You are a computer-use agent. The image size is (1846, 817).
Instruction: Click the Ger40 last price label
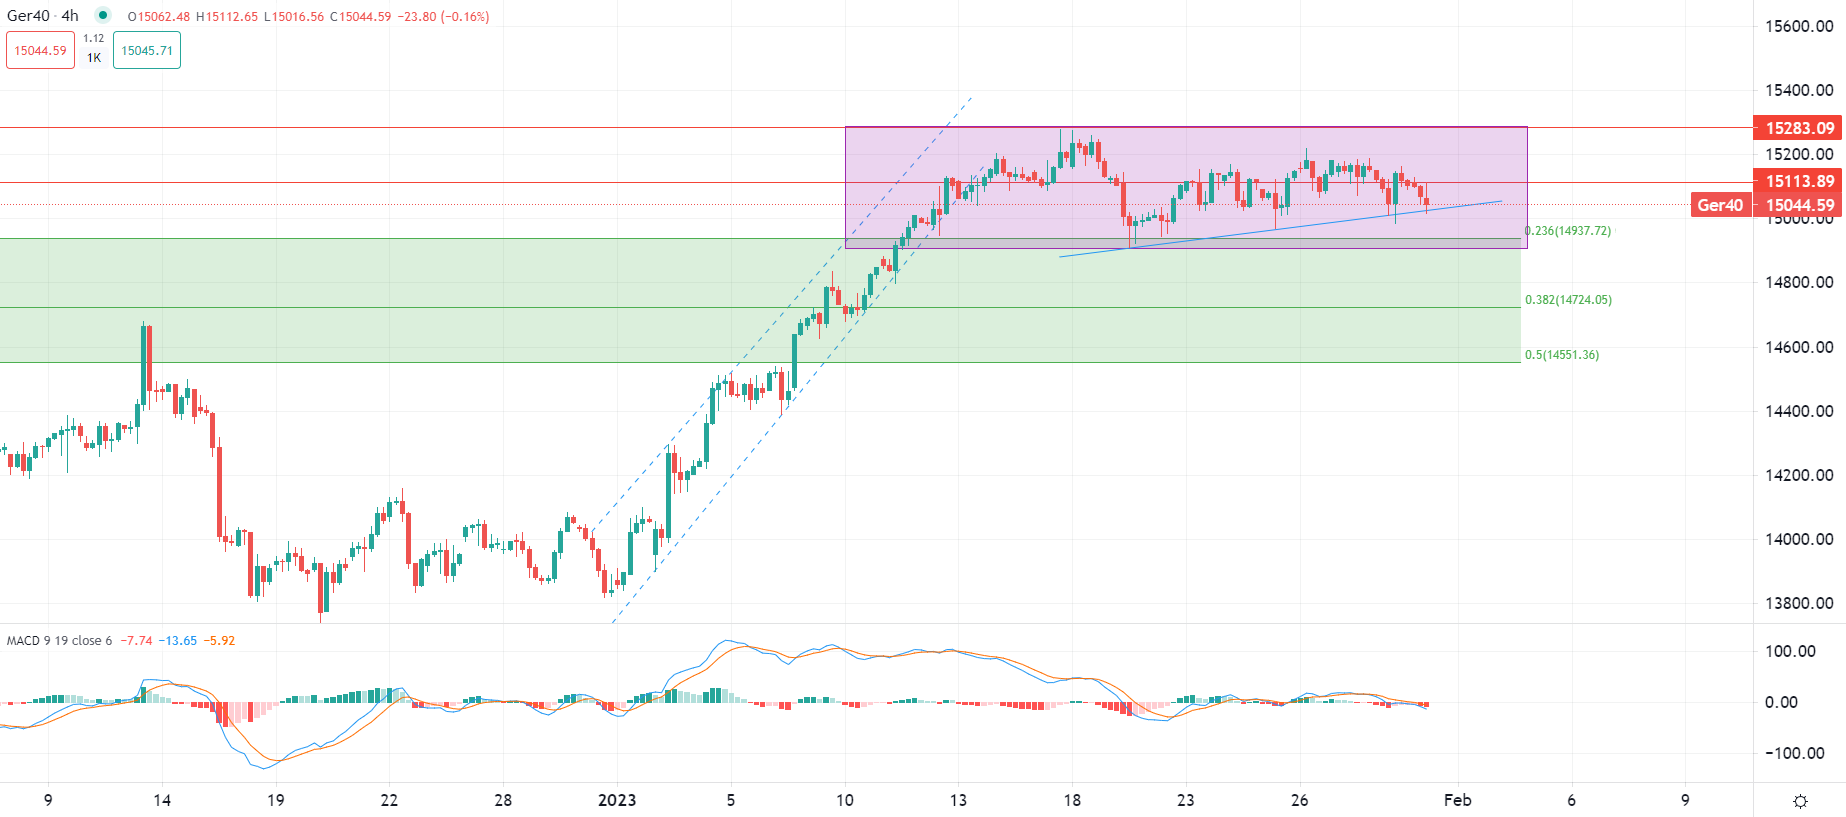1720,205
